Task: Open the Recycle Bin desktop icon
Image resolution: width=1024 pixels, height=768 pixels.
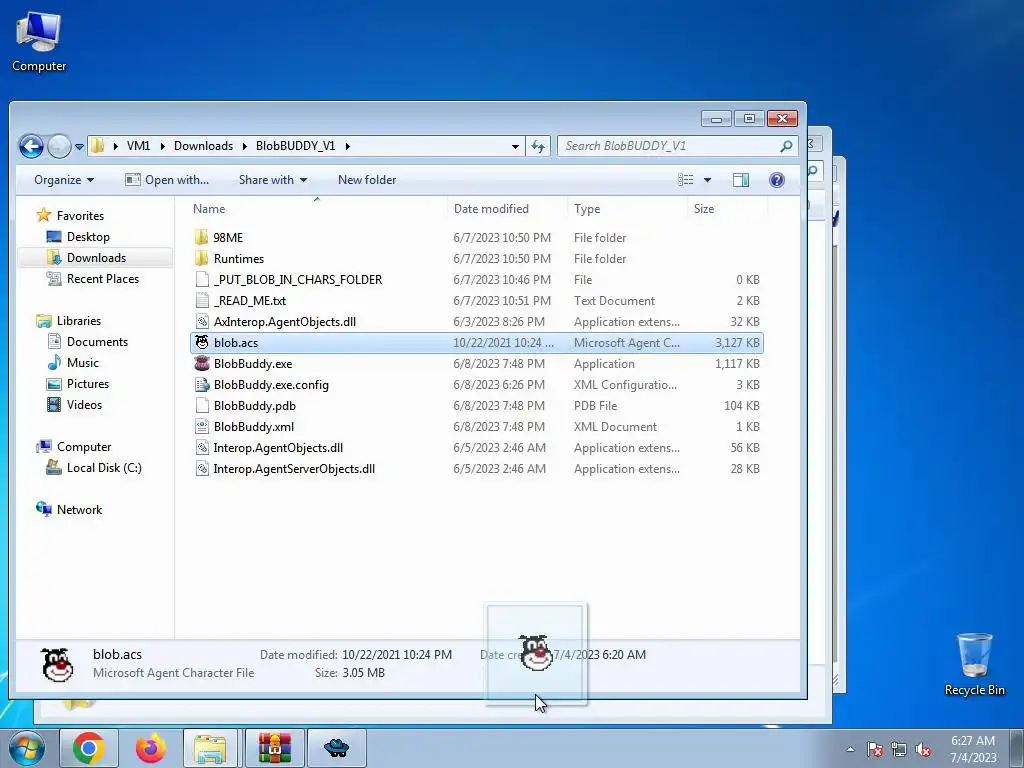Action: (974, 664)
